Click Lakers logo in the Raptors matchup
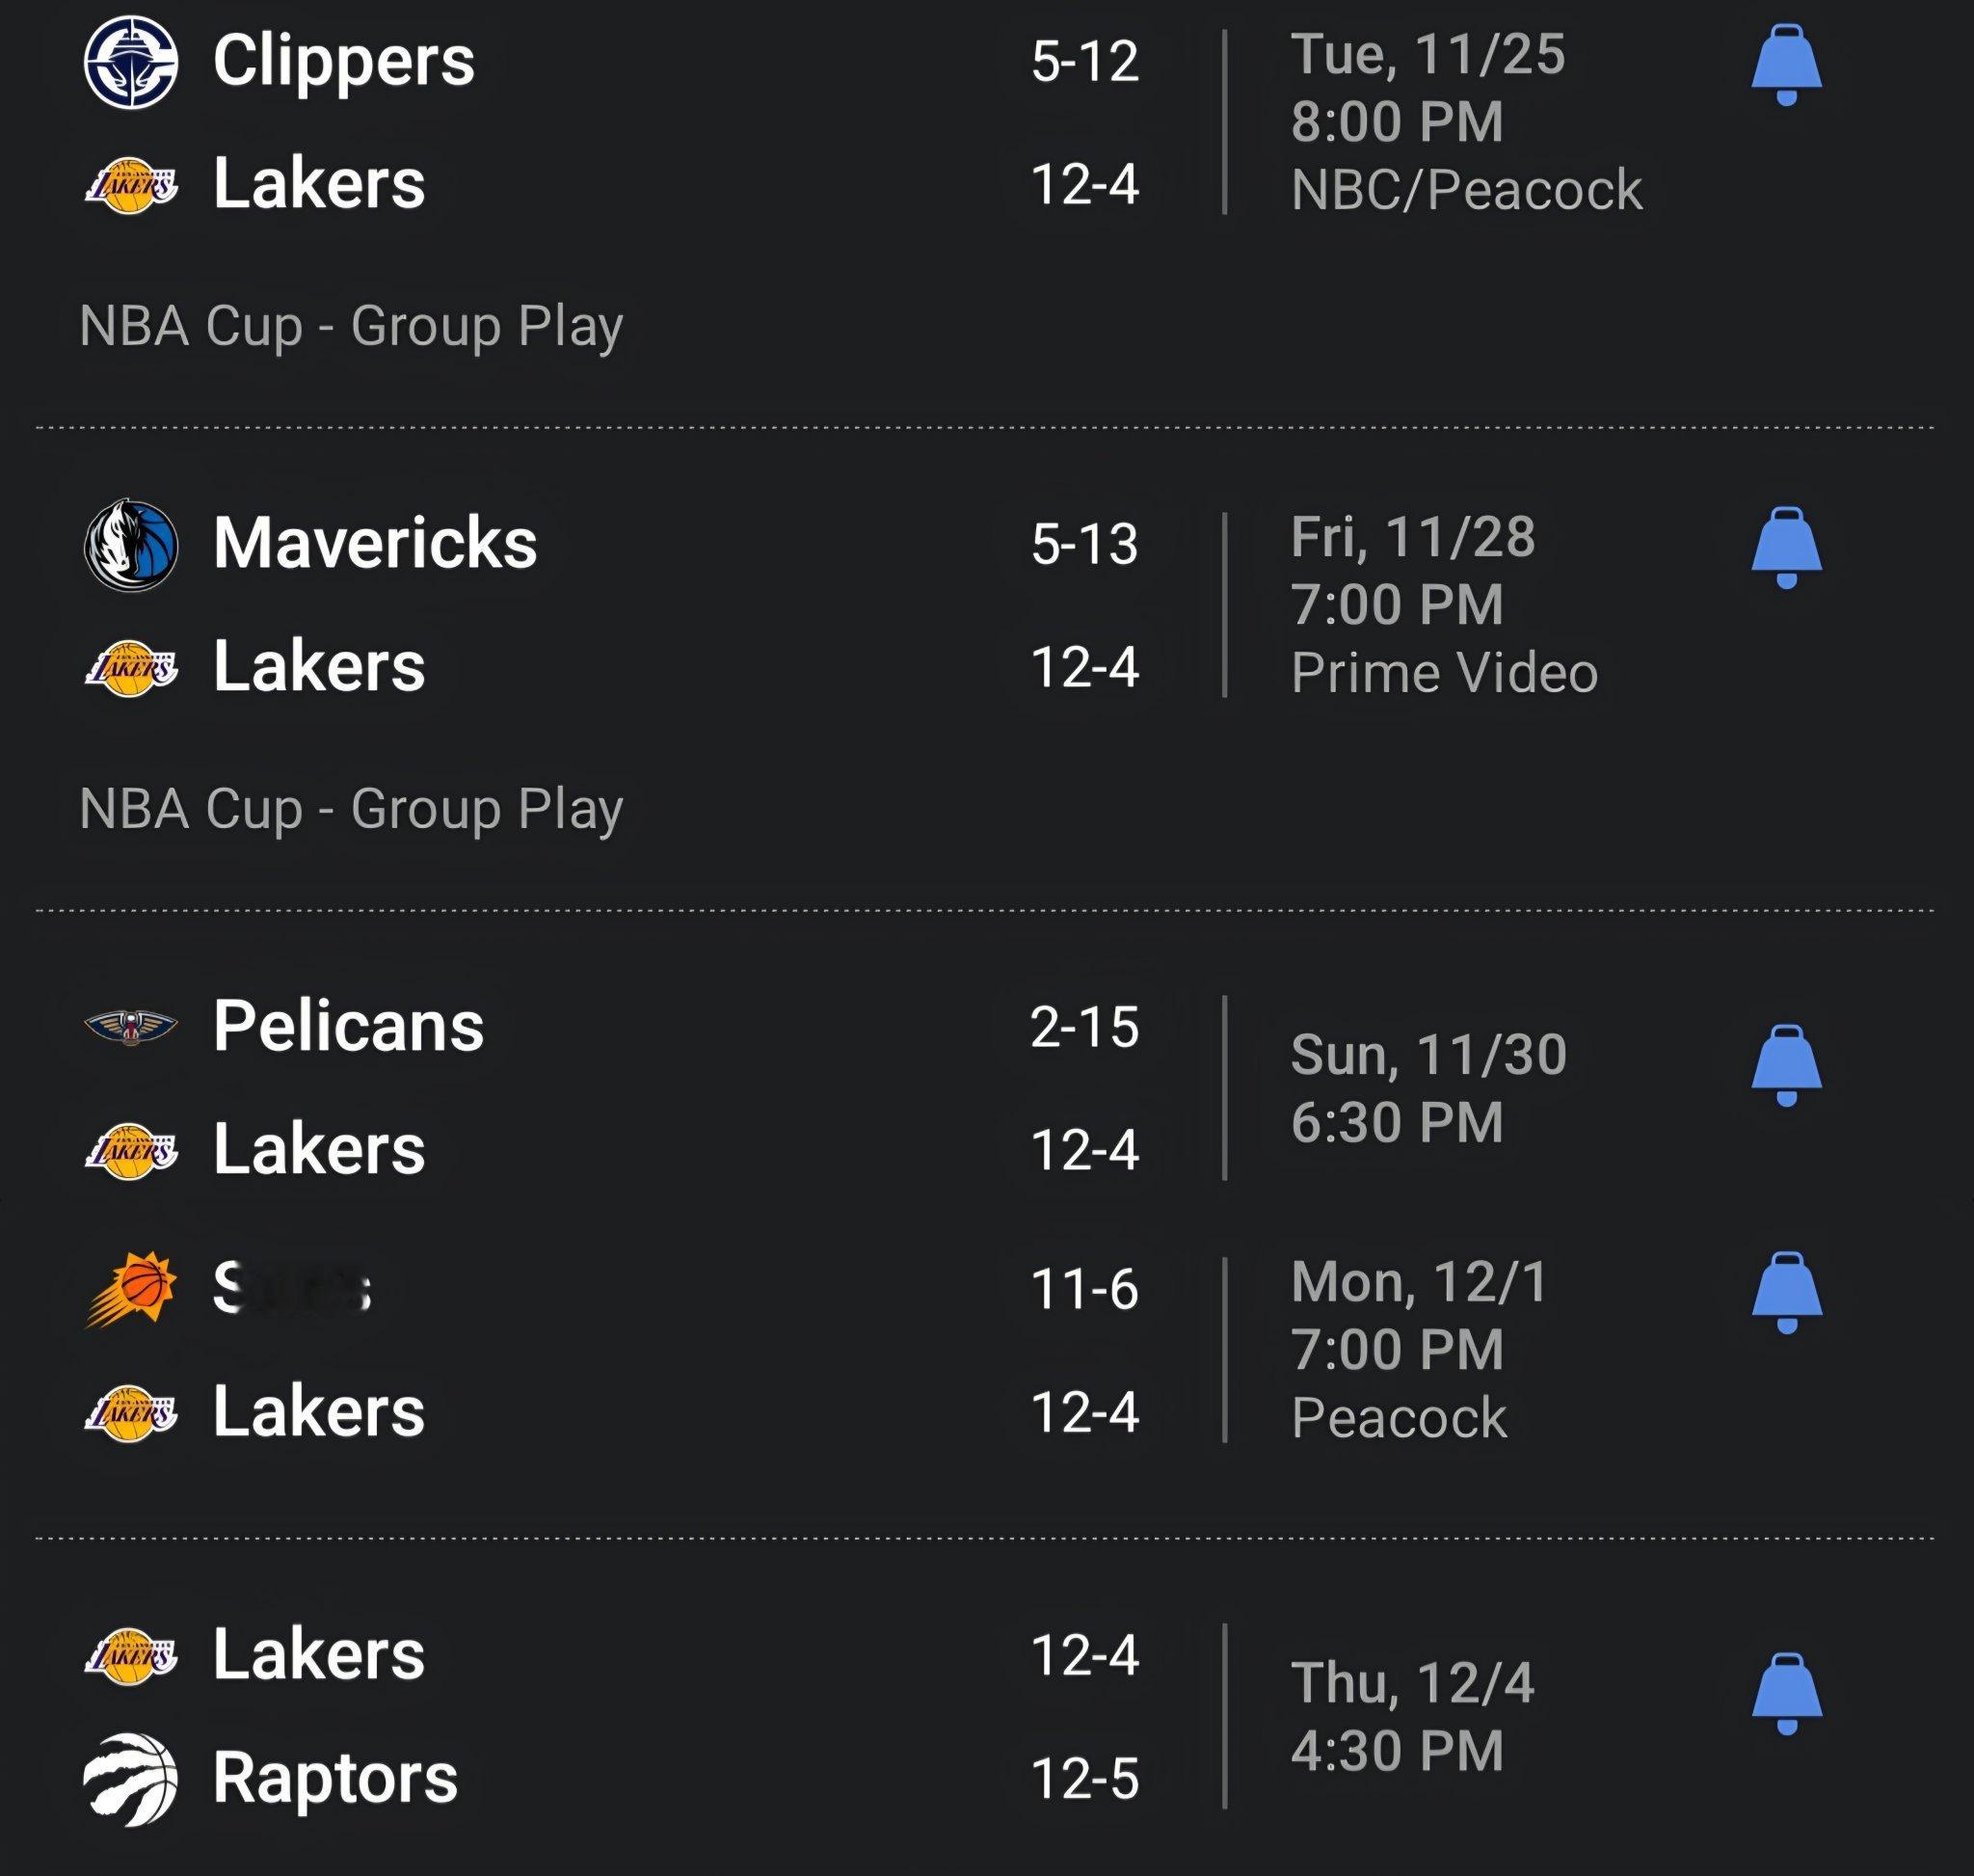 (131, 1656)
